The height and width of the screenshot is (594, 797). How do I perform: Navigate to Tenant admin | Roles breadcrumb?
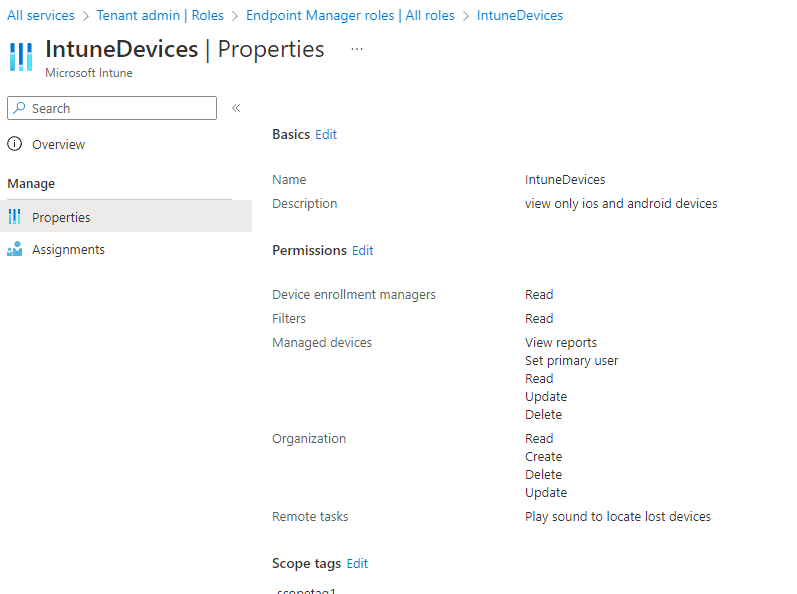pyautogui.click(x=160, y=16)
